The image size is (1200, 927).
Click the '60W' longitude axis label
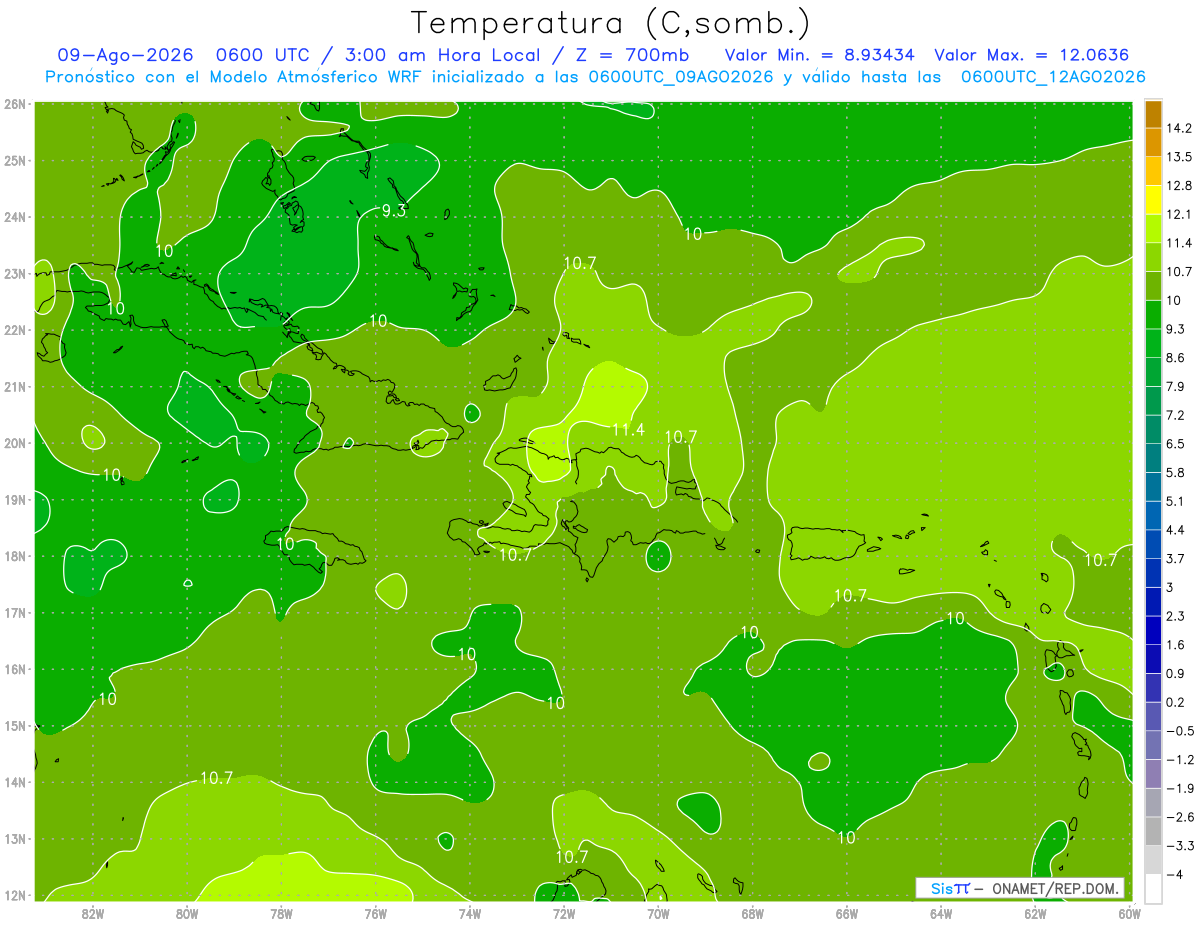pos(1129,912)
